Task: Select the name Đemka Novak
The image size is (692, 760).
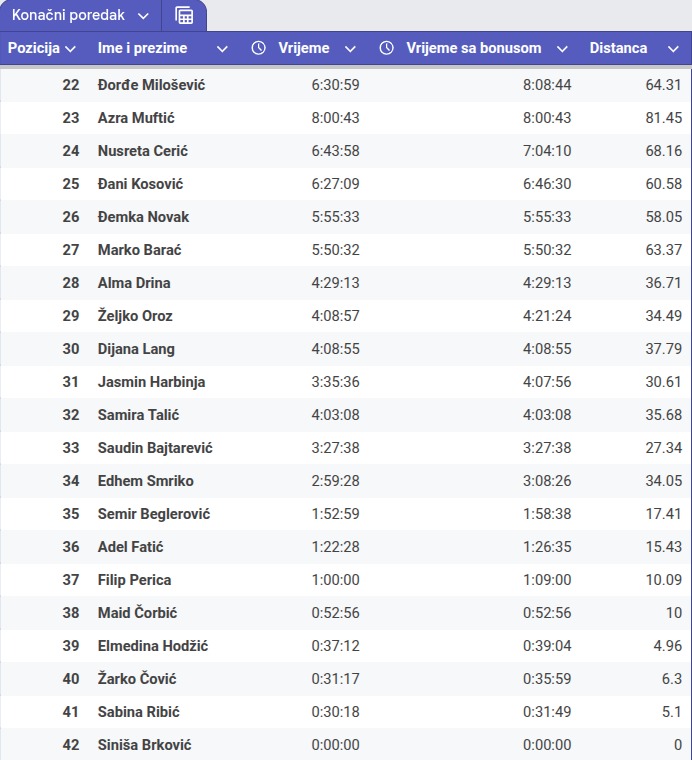Action: pyautogui.click(x=143, y=217)
